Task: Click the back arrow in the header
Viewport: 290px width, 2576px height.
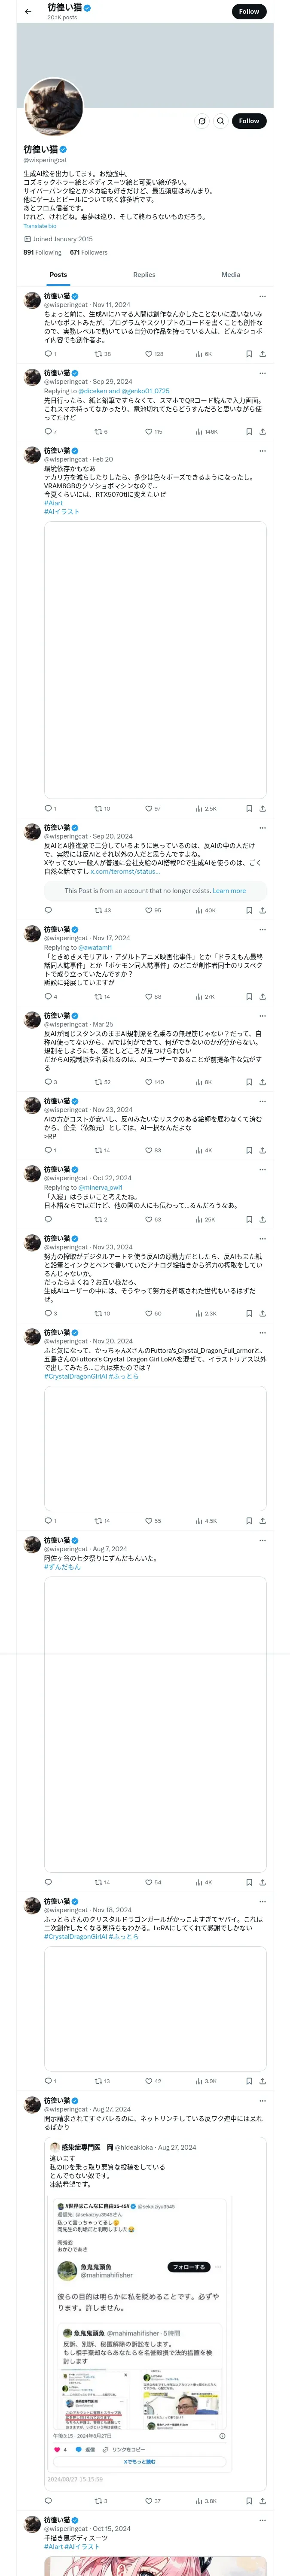Action: (28, 12)
